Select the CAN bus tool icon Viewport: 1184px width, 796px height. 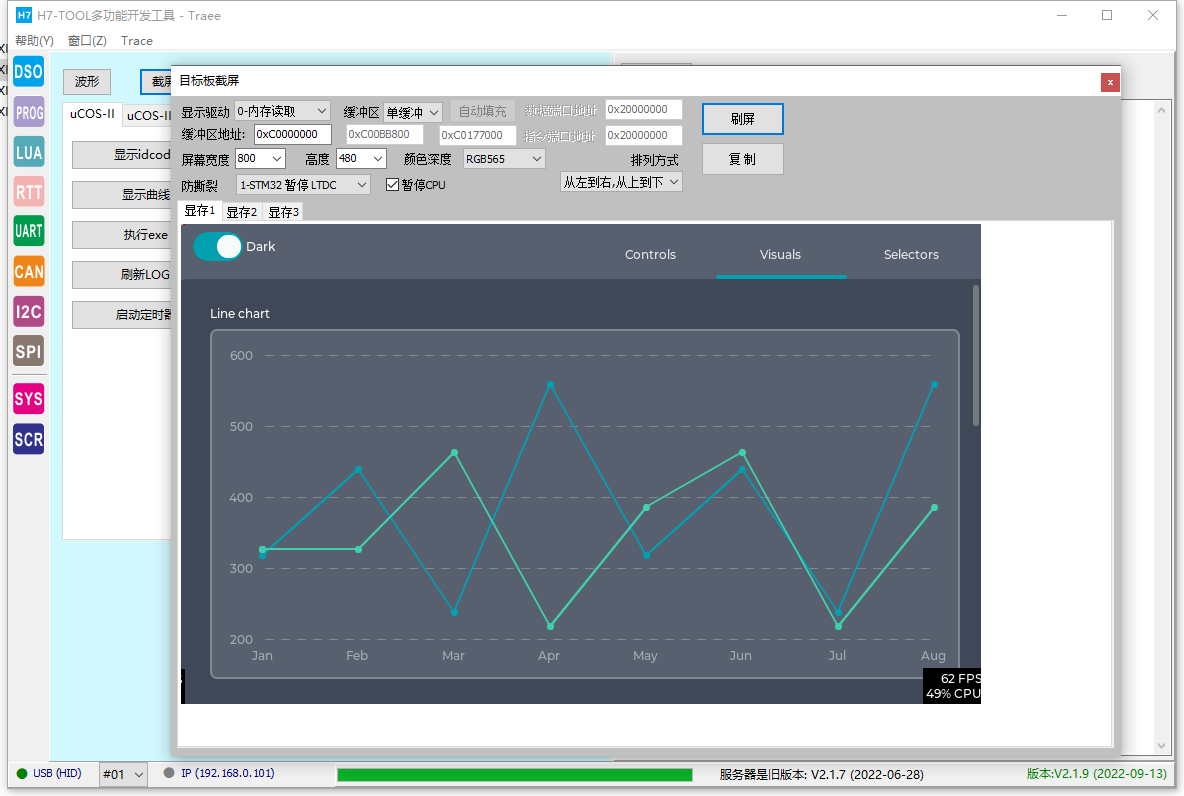coord(29,271)
